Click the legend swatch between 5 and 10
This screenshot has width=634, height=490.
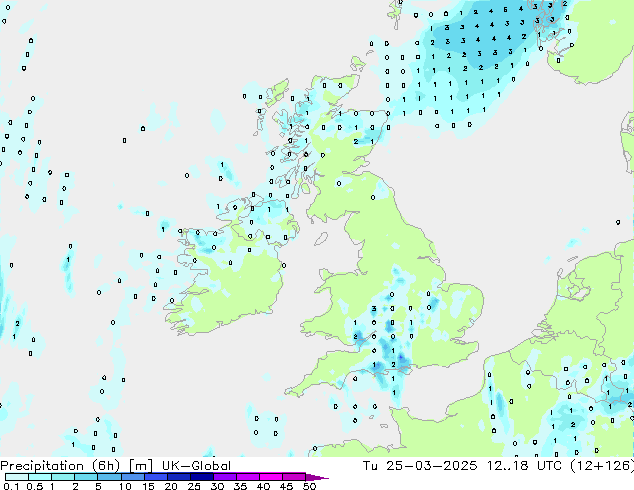[x=109, y=477]
